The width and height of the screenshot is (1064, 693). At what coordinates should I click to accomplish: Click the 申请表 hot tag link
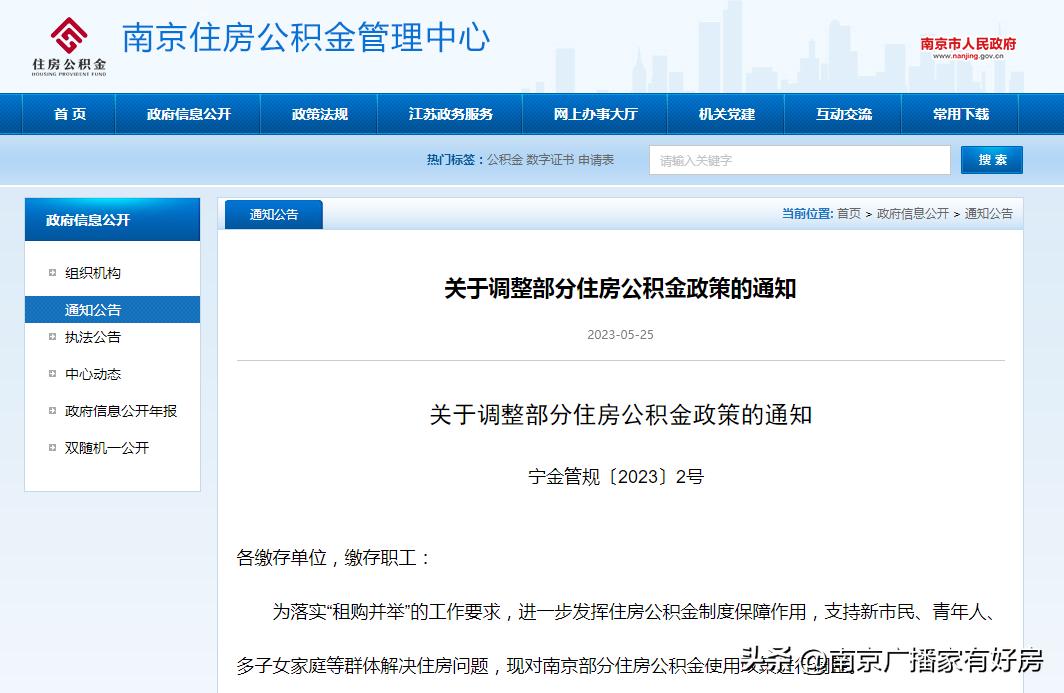[594, 159]
